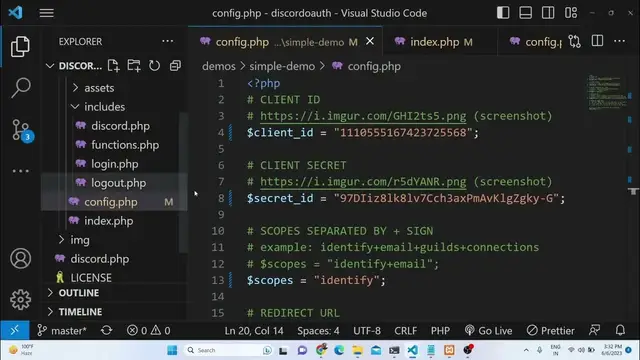640x360 pixels.
Task: Click the open changes compare icon
Action: point(574,41)
